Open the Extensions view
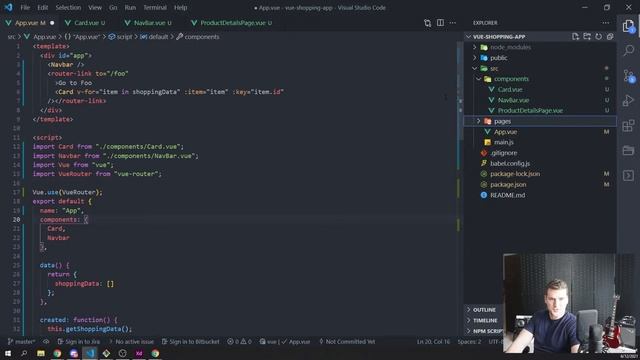Image resolution: width=640 pixels, height=360 pixels. click(x=629, y=125)
